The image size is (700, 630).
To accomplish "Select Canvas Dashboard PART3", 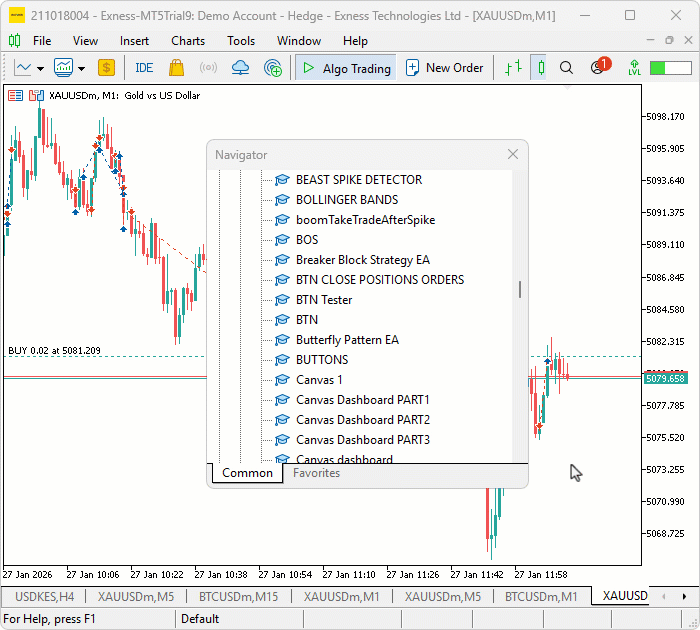I will [x=362, y=440].
